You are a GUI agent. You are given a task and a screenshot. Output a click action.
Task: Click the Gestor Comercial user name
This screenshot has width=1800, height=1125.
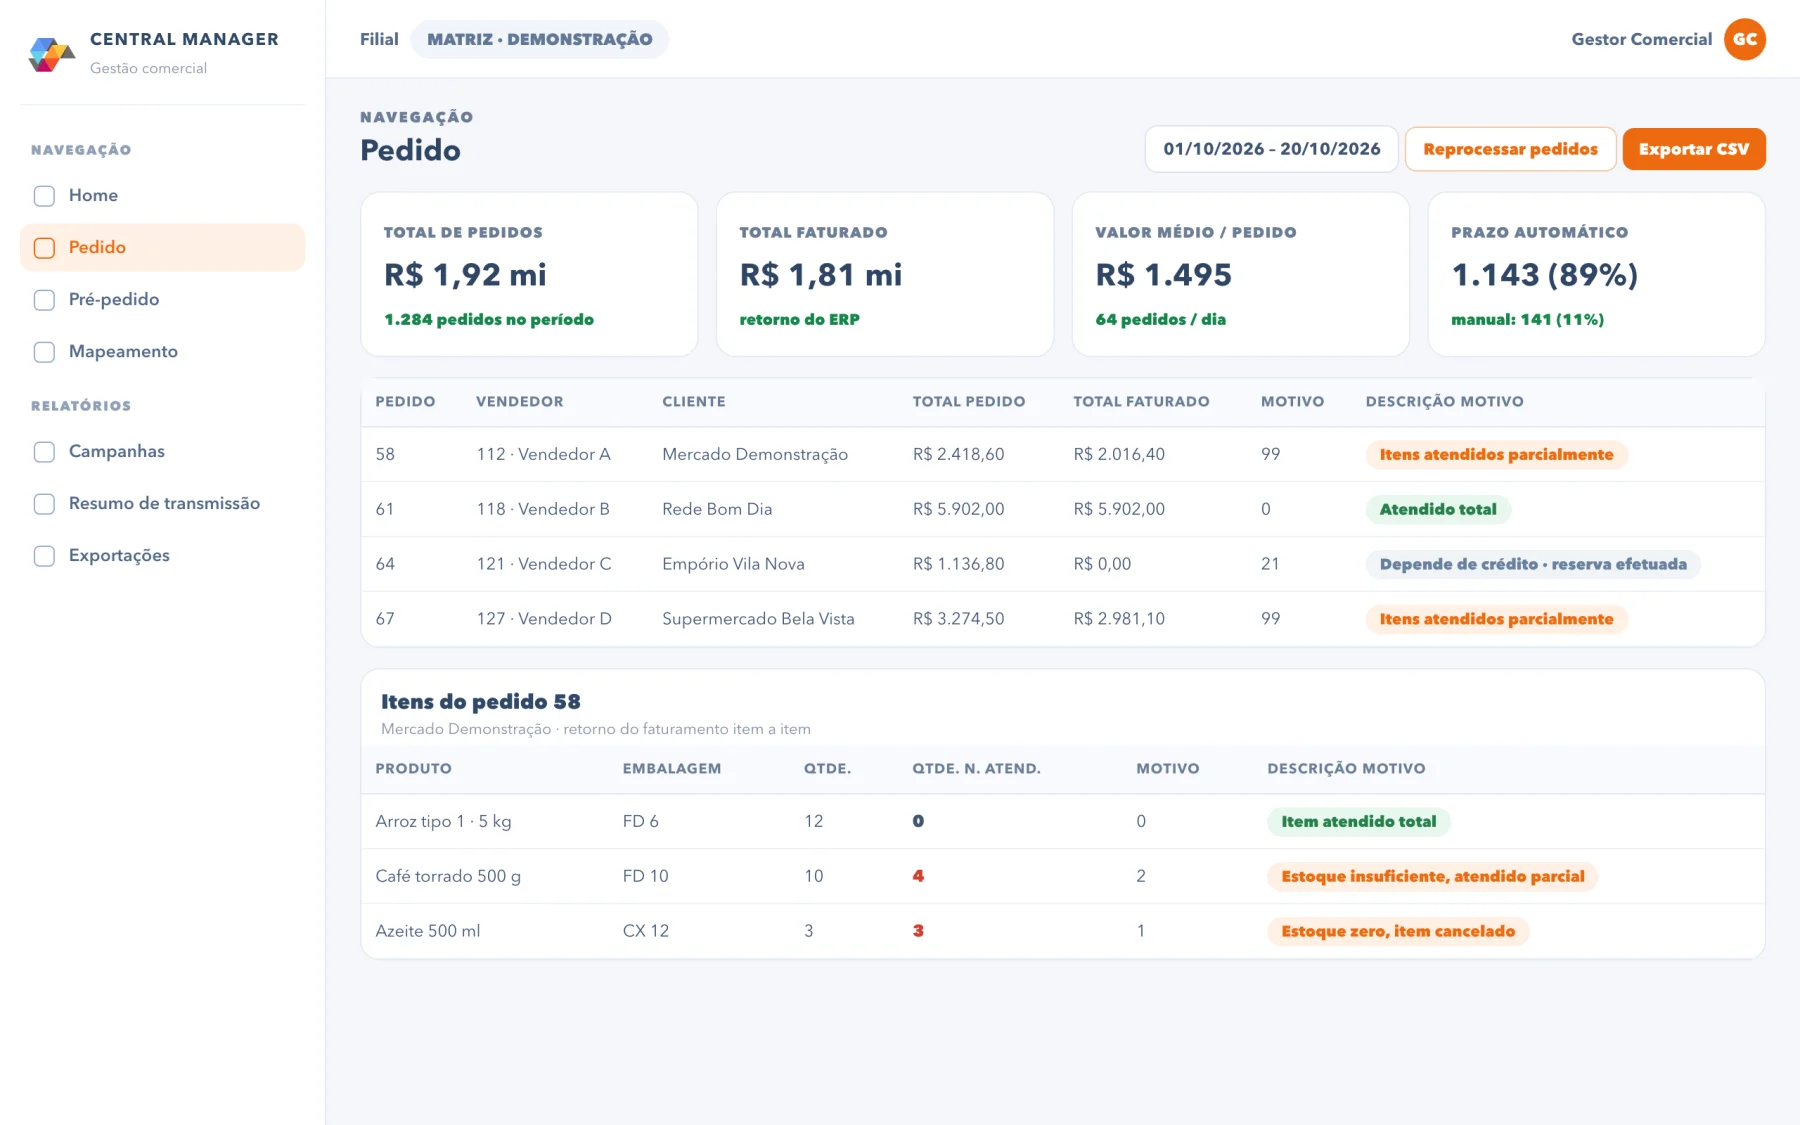(x=1641, y=39)
